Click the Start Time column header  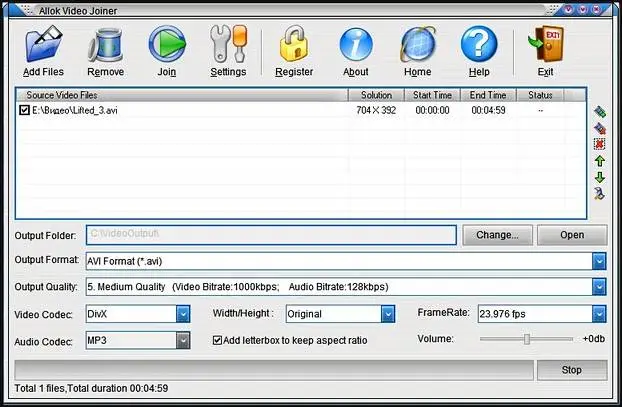tap(432, 95)
